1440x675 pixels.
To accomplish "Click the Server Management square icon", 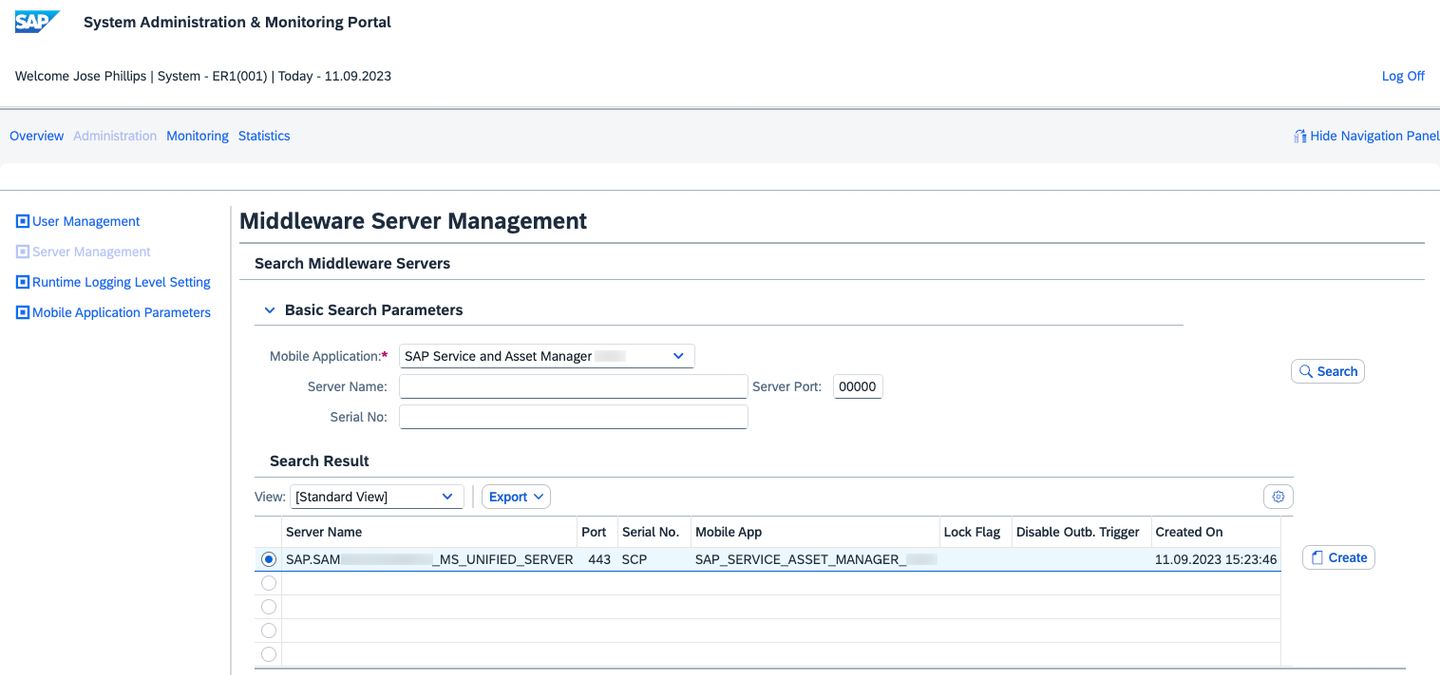I will [23, 252].
